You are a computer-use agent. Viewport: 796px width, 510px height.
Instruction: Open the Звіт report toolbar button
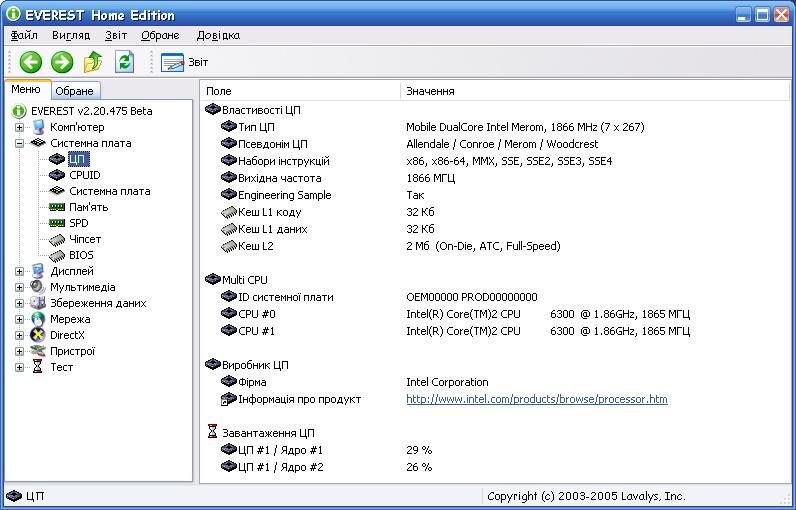coord(185,62)
